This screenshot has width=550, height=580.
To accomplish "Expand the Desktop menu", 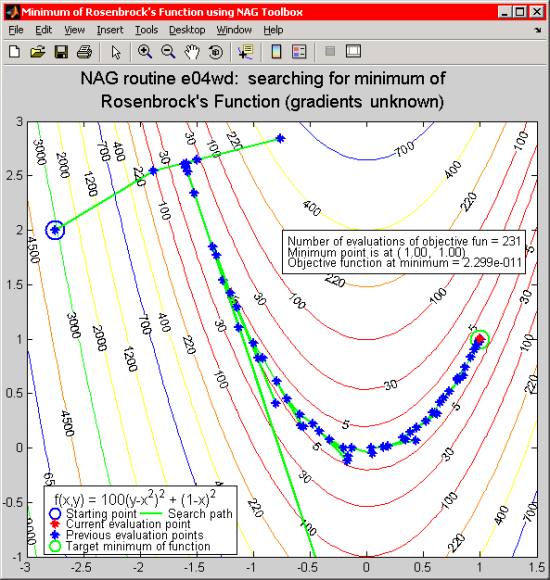I will pos(187,30).
